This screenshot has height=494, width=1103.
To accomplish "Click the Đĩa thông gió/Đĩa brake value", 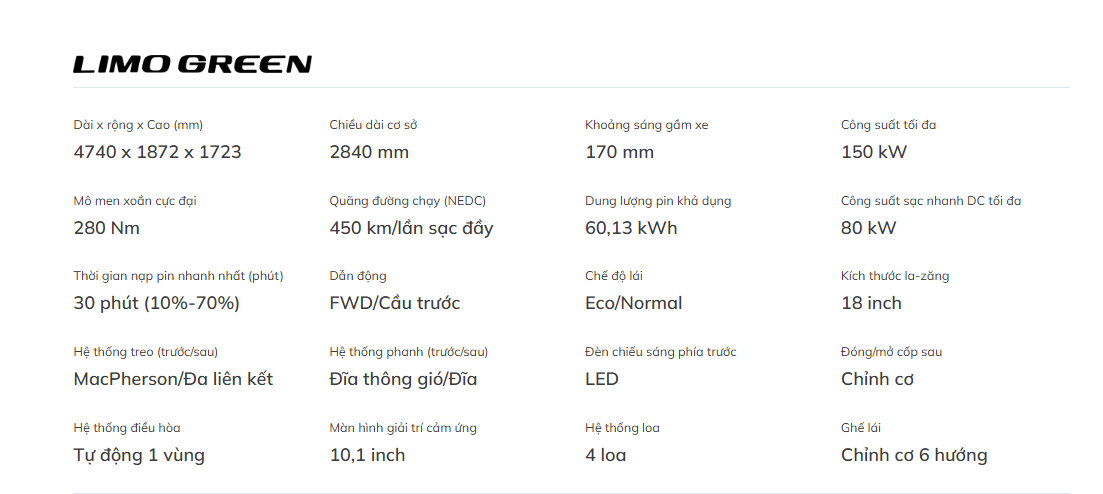I will pyautogui.click(x=403, y=379).
